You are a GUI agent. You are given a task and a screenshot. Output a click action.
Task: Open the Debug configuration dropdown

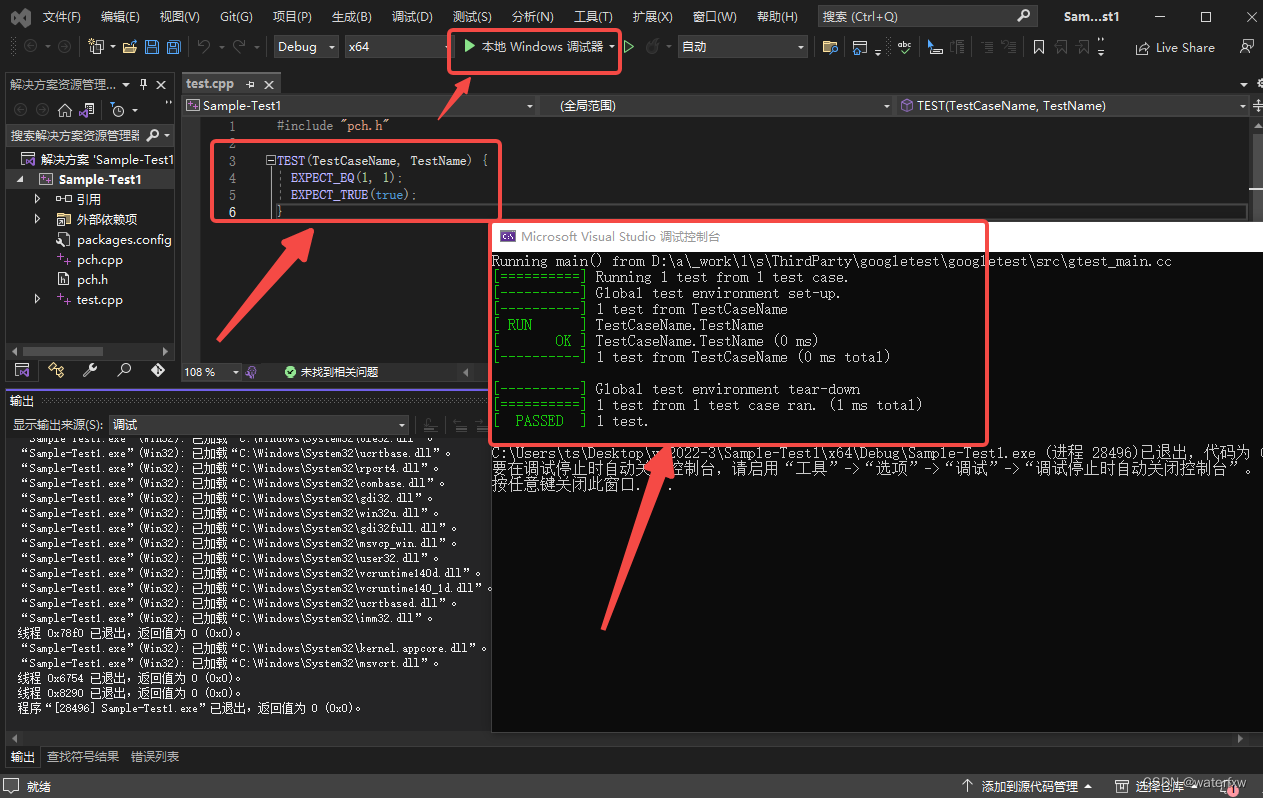click(x=306, y=47)
